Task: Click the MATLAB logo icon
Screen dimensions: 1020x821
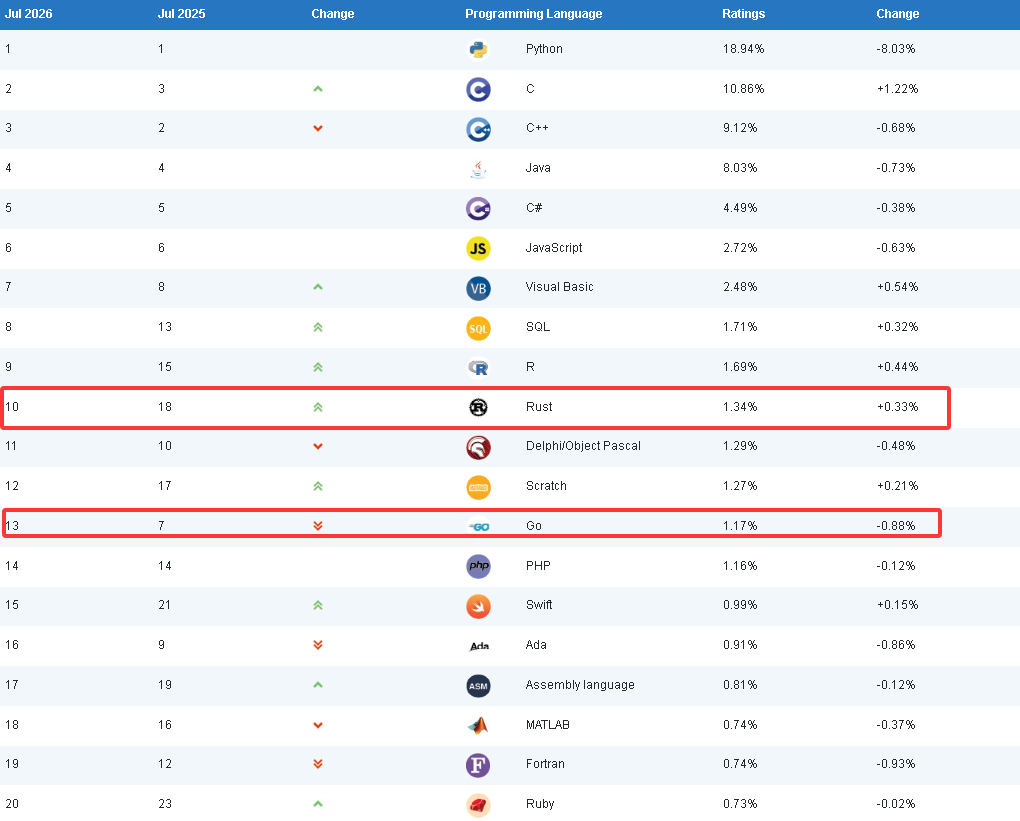Action: (478, 725)
